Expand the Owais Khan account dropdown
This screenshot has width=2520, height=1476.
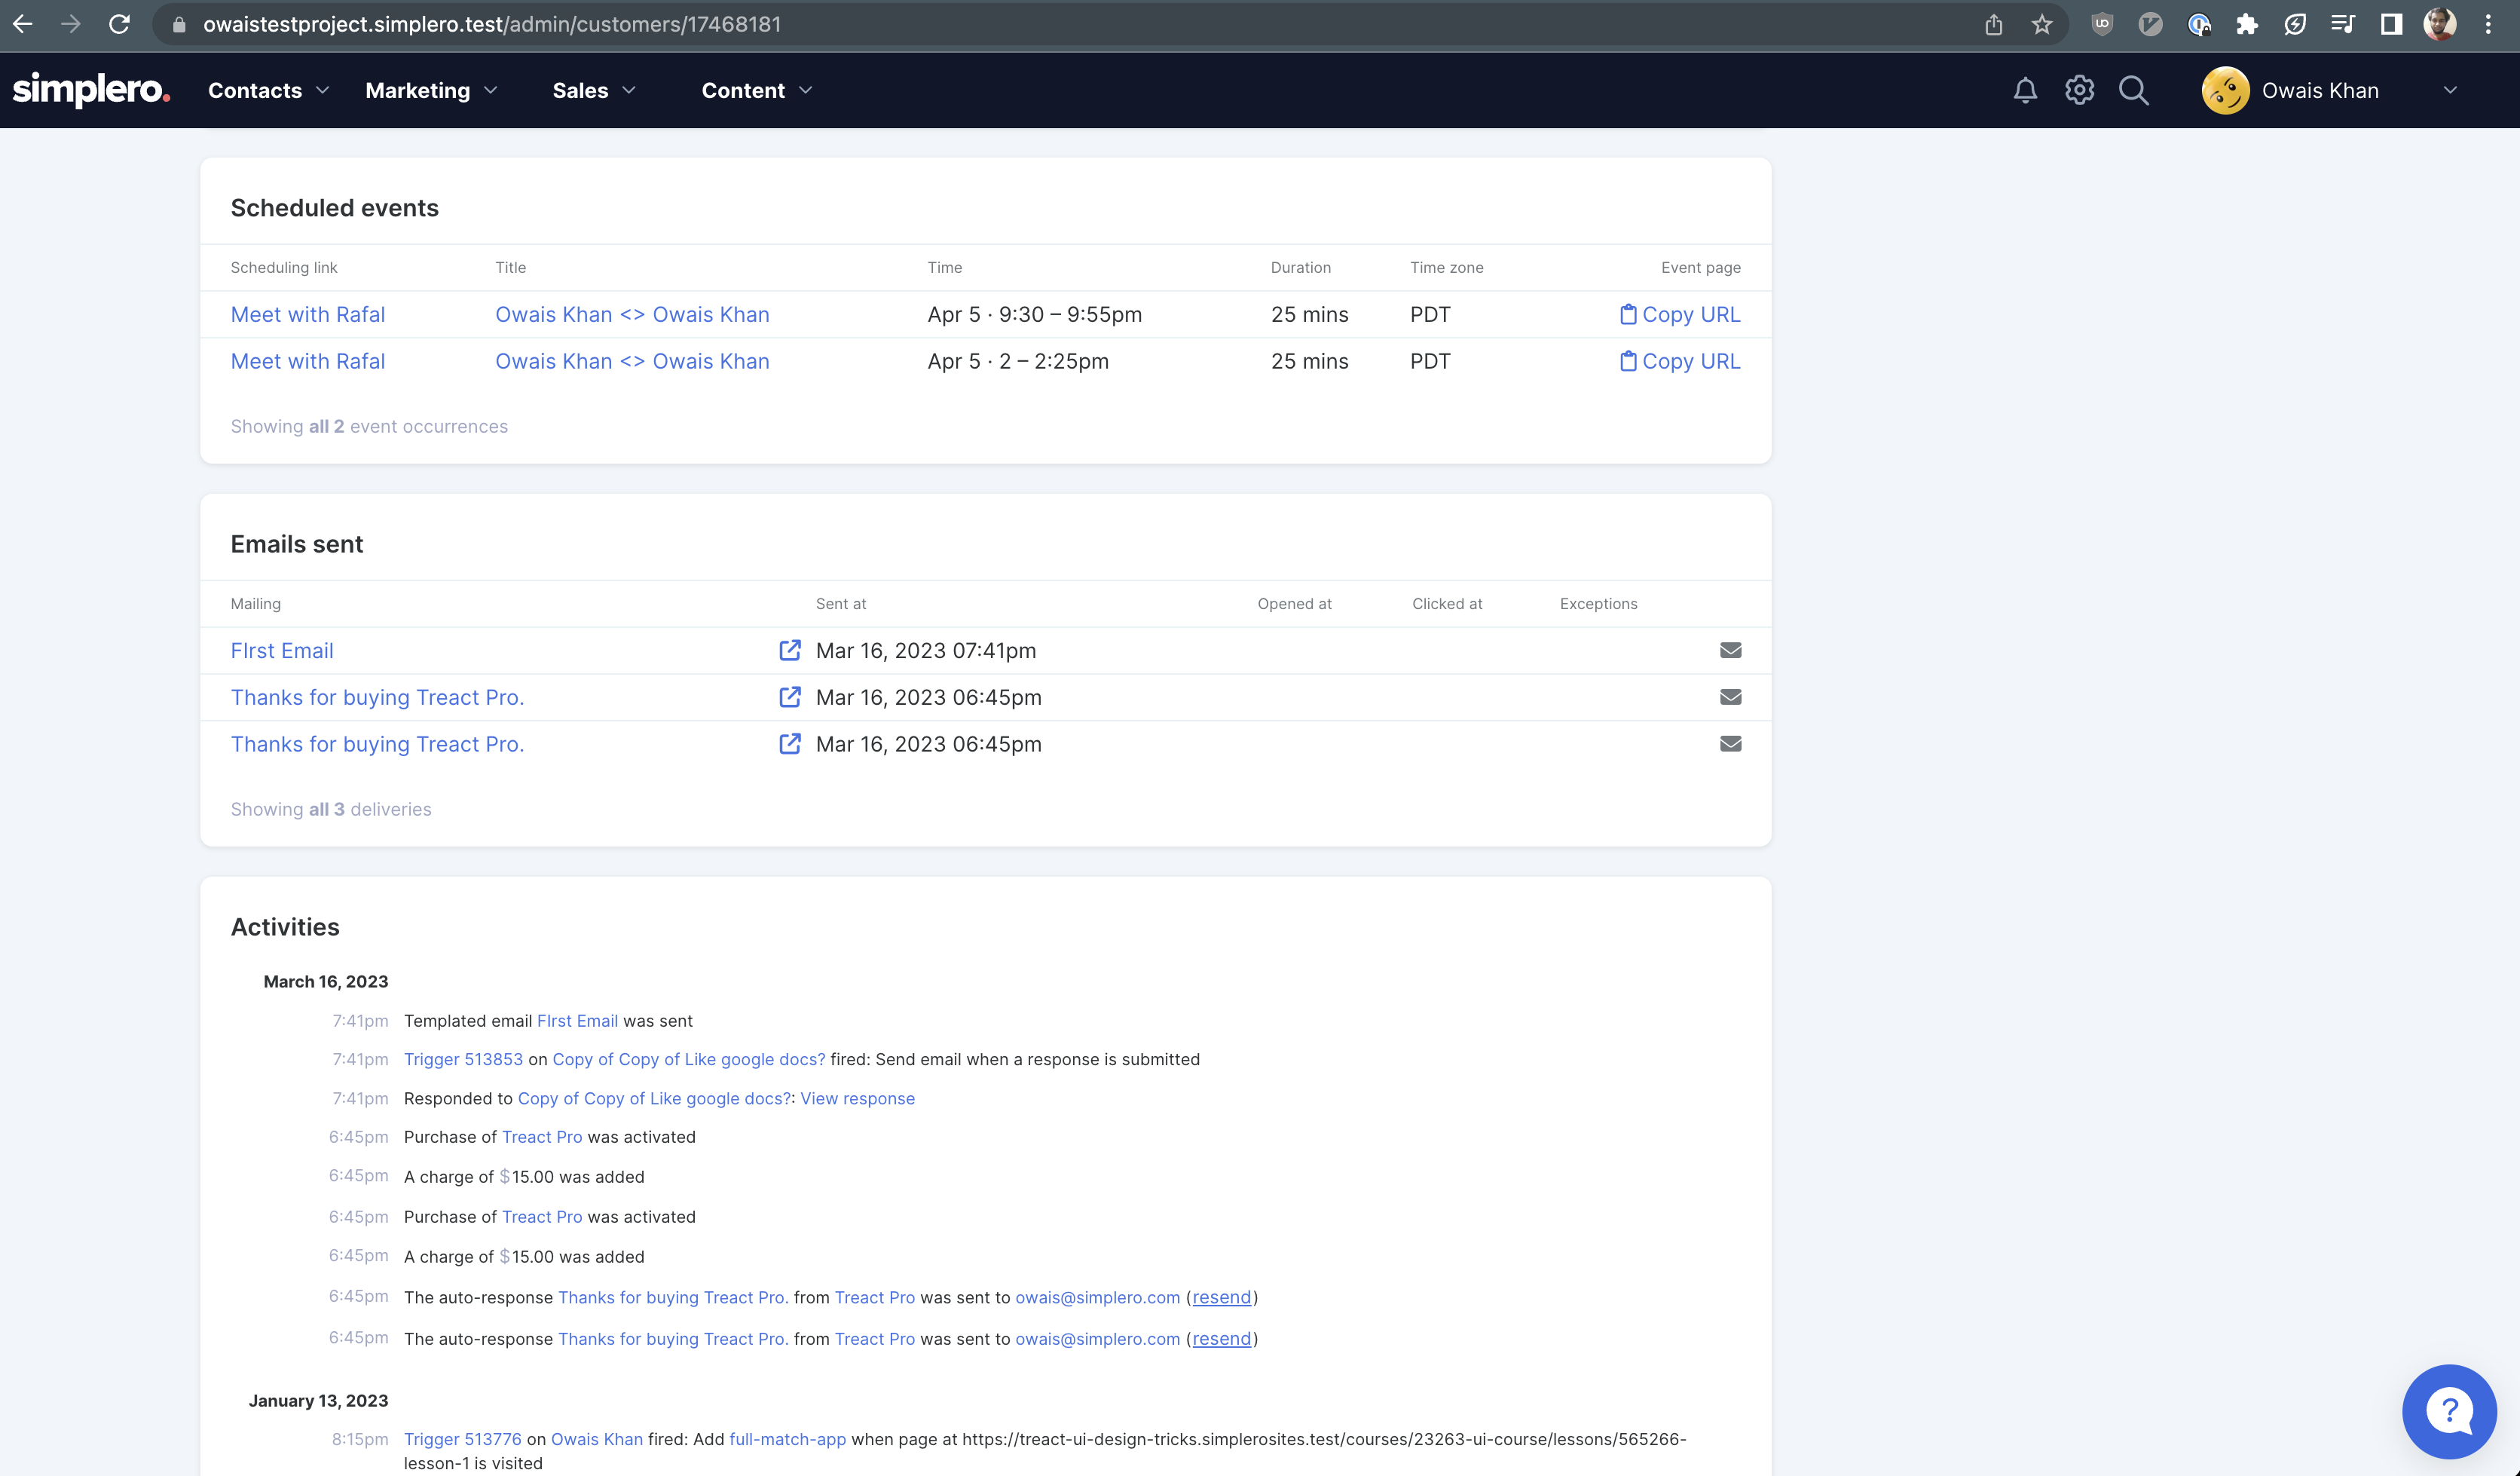coord(2450,90)
